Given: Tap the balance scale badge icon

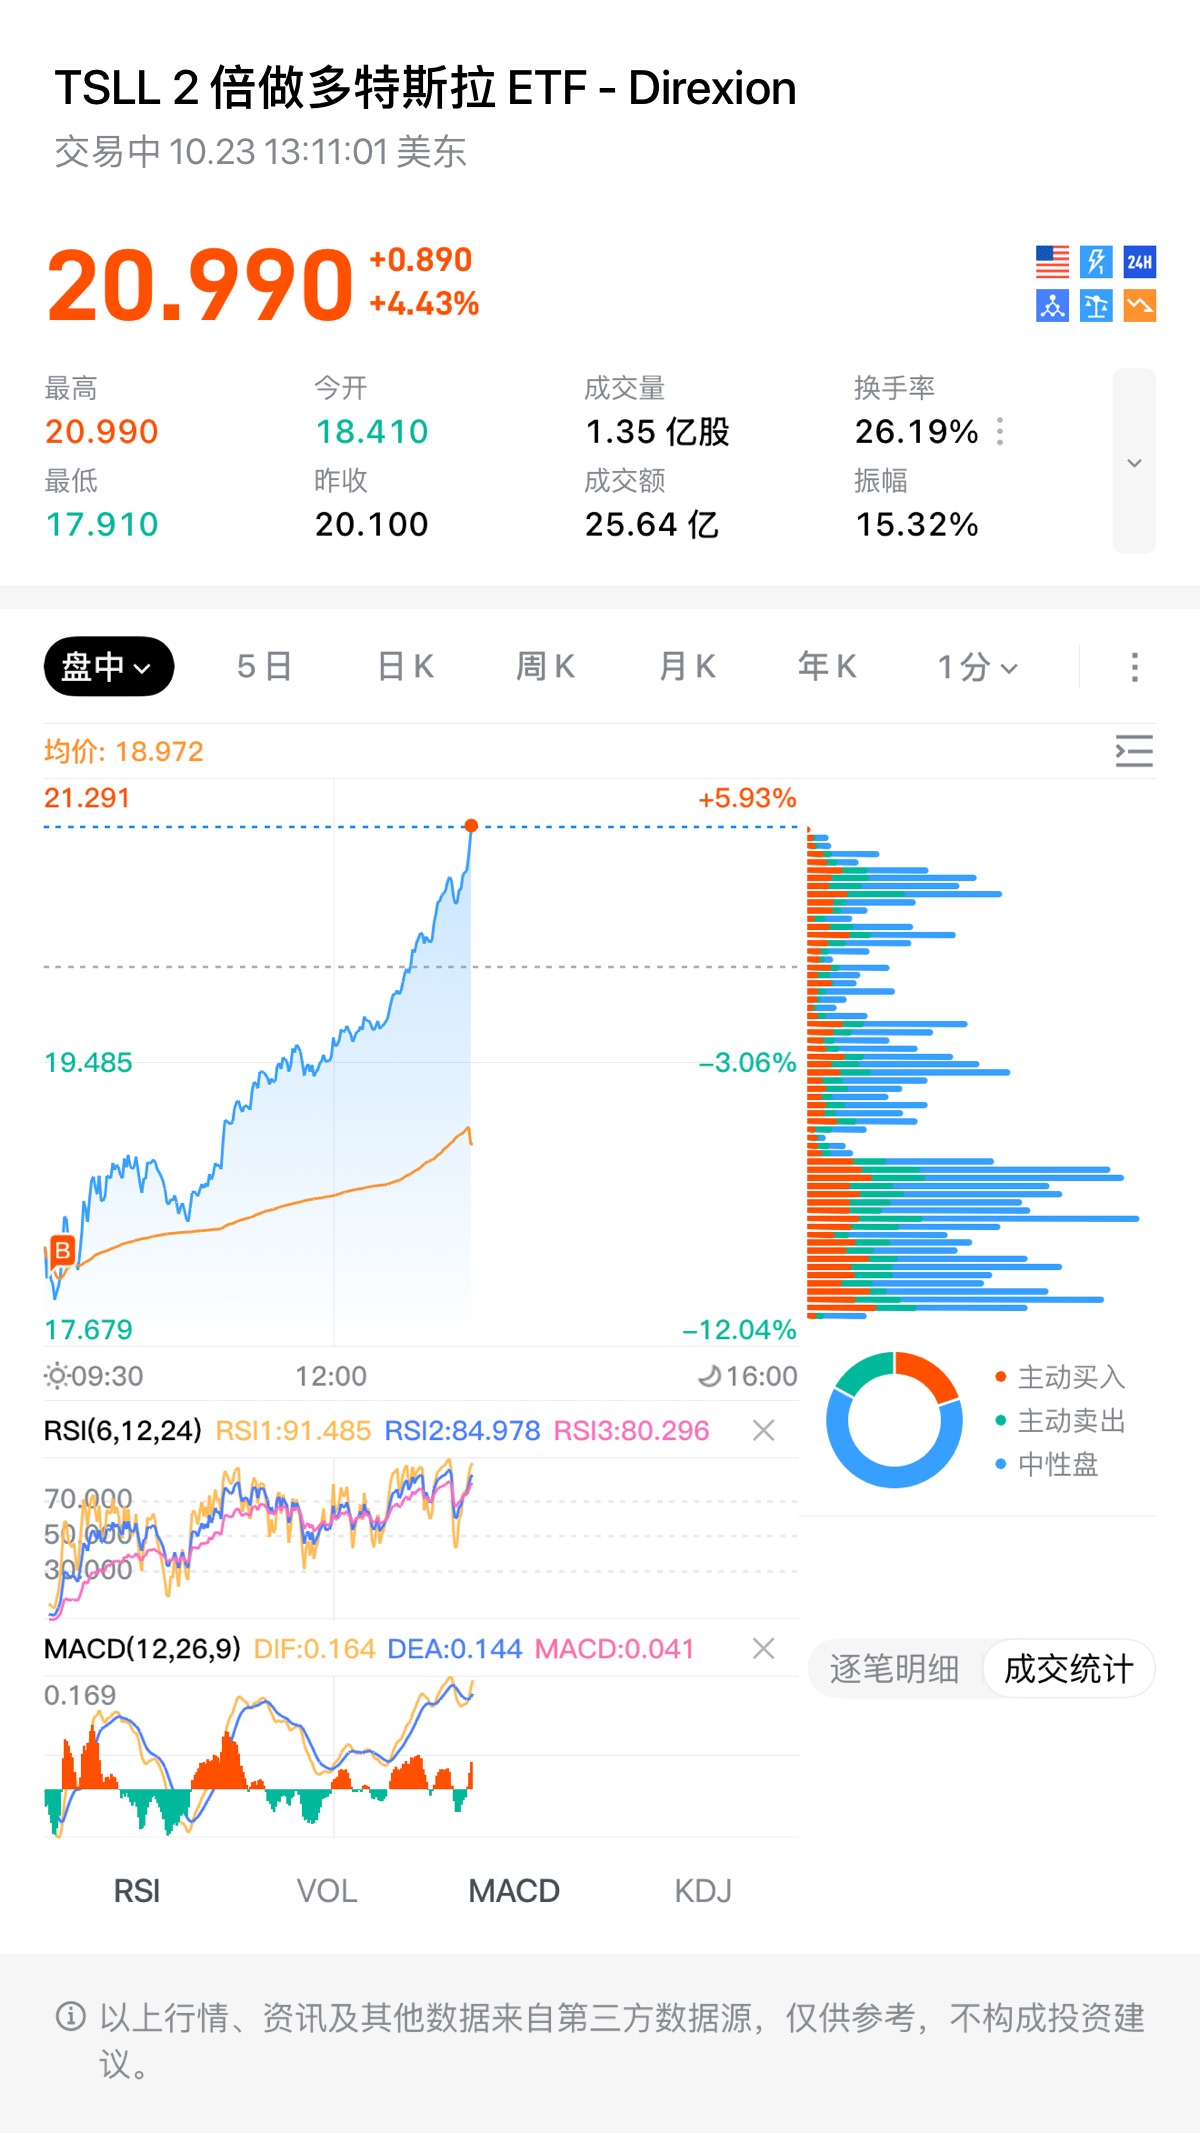Looking at the screenshot, I should [1096, 306].
